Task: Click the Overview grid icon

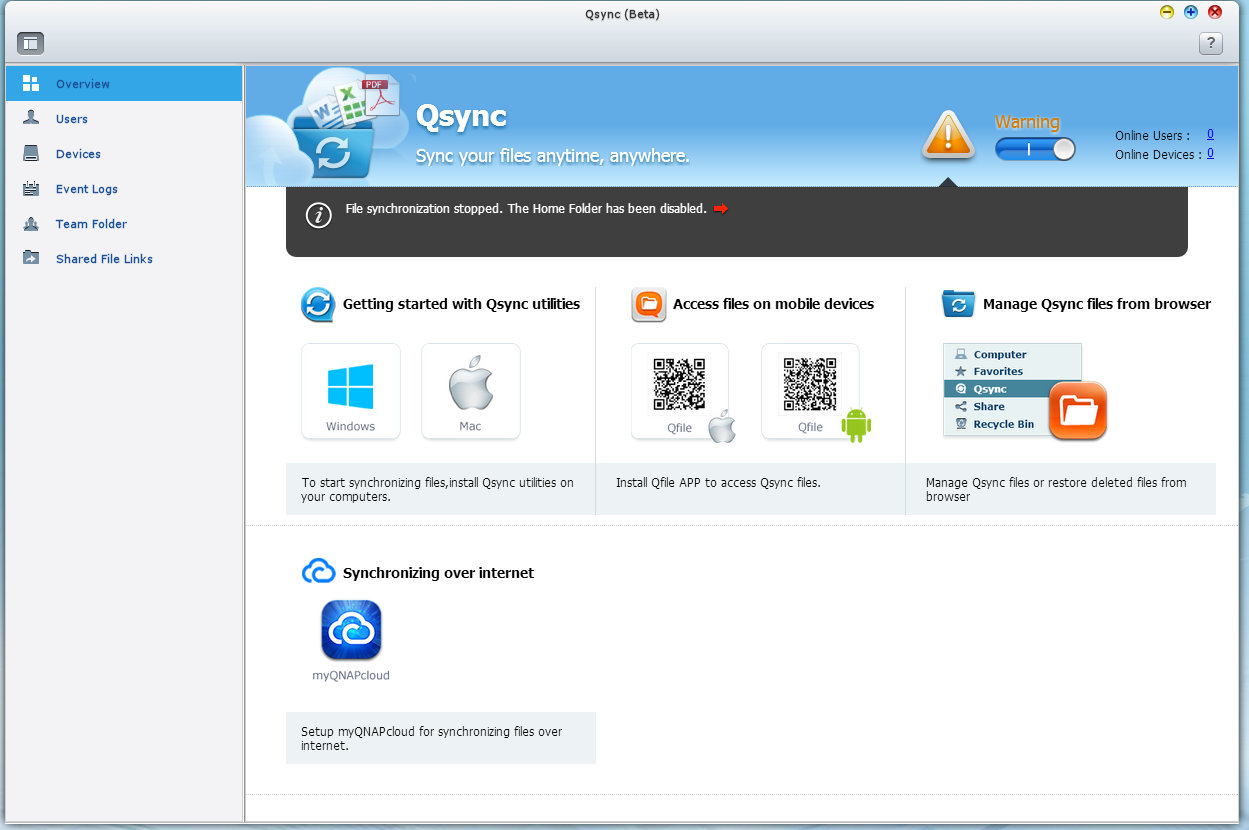Action: coord(31,83)
